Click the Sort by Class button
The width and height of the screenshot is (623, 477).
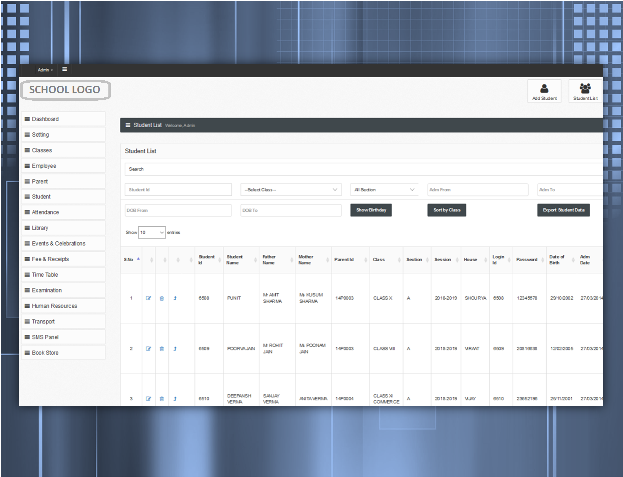pos(447,210)
